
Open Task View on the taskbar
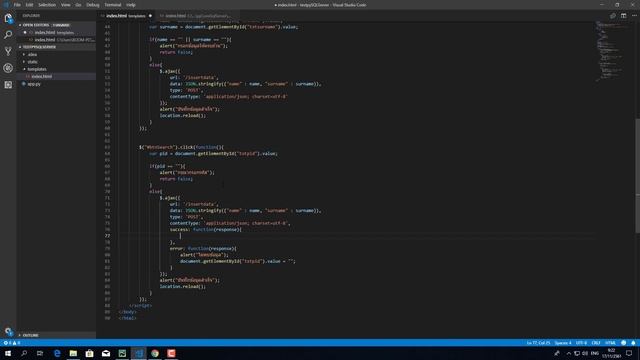40,353
